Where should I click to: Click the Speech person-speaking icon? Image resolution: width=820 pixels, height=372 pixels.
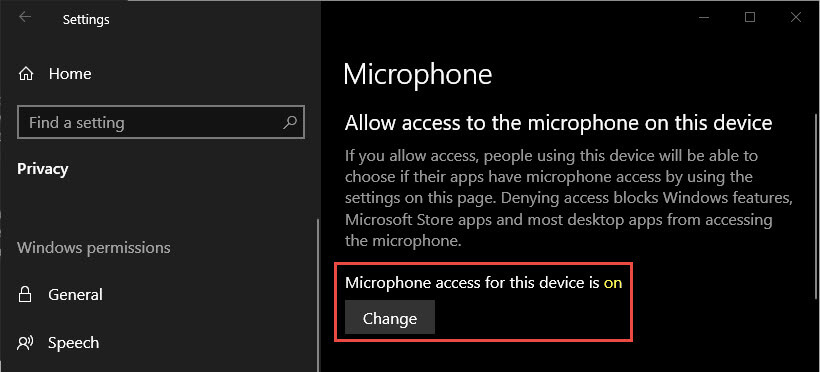(x=25, y=343)
